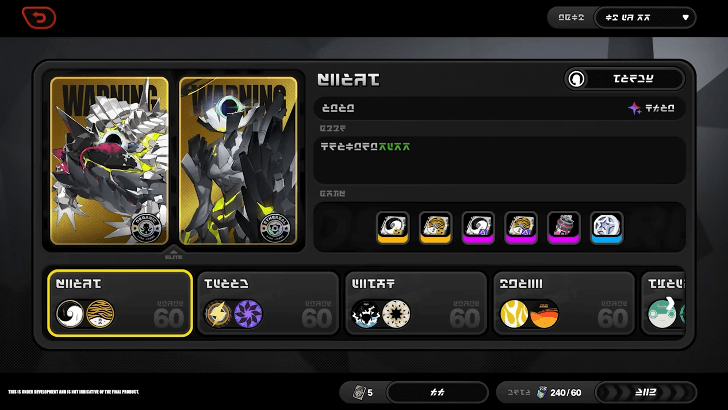
Task: Click the red back arrow icon
Action: (39, 18)
